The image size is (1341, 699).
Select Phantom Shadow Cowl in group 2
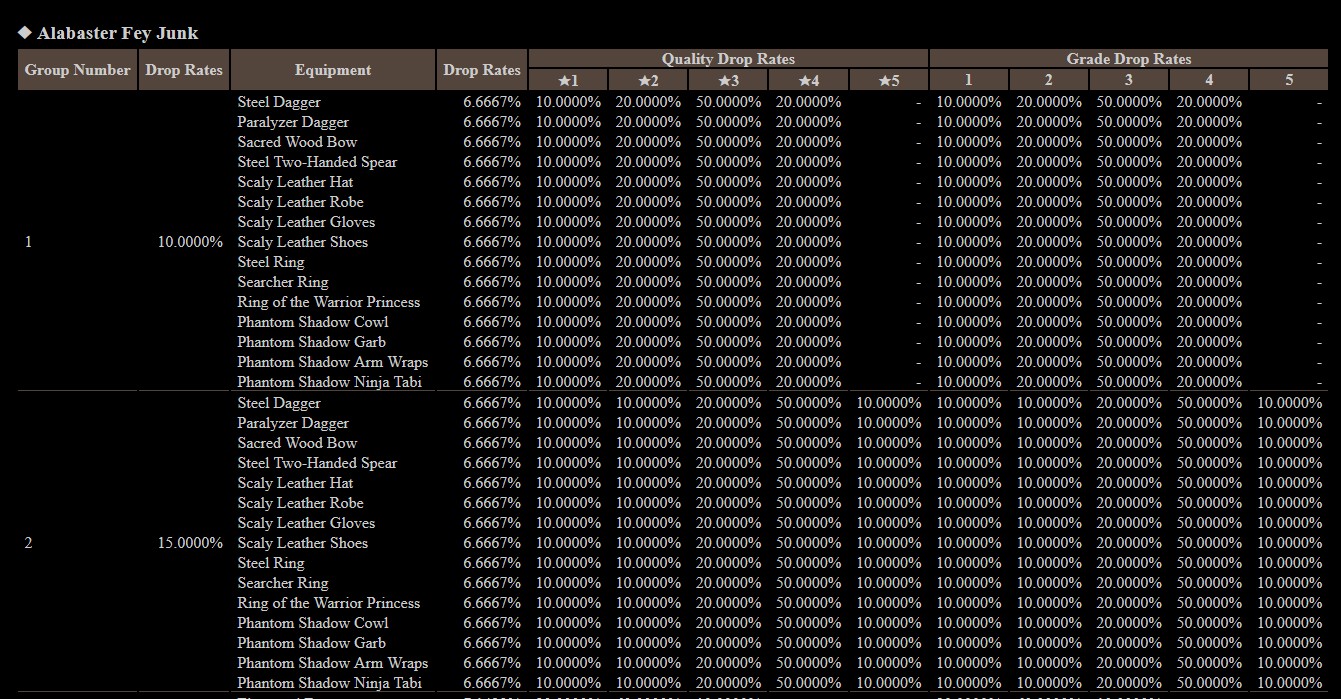313,623
